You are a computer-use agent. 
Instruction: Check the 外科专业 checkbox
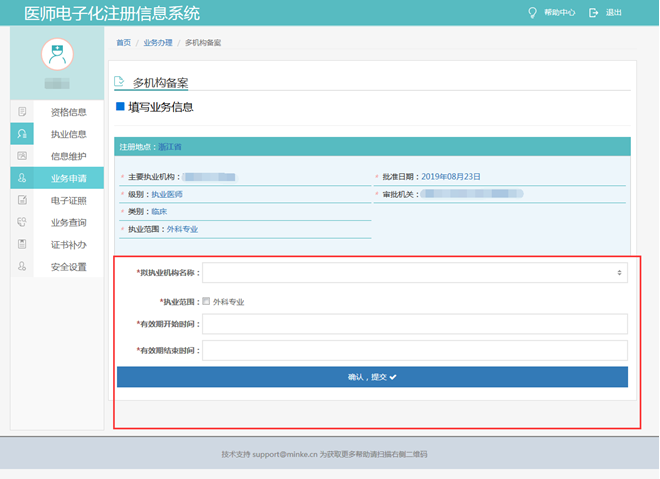click(206, 301)
